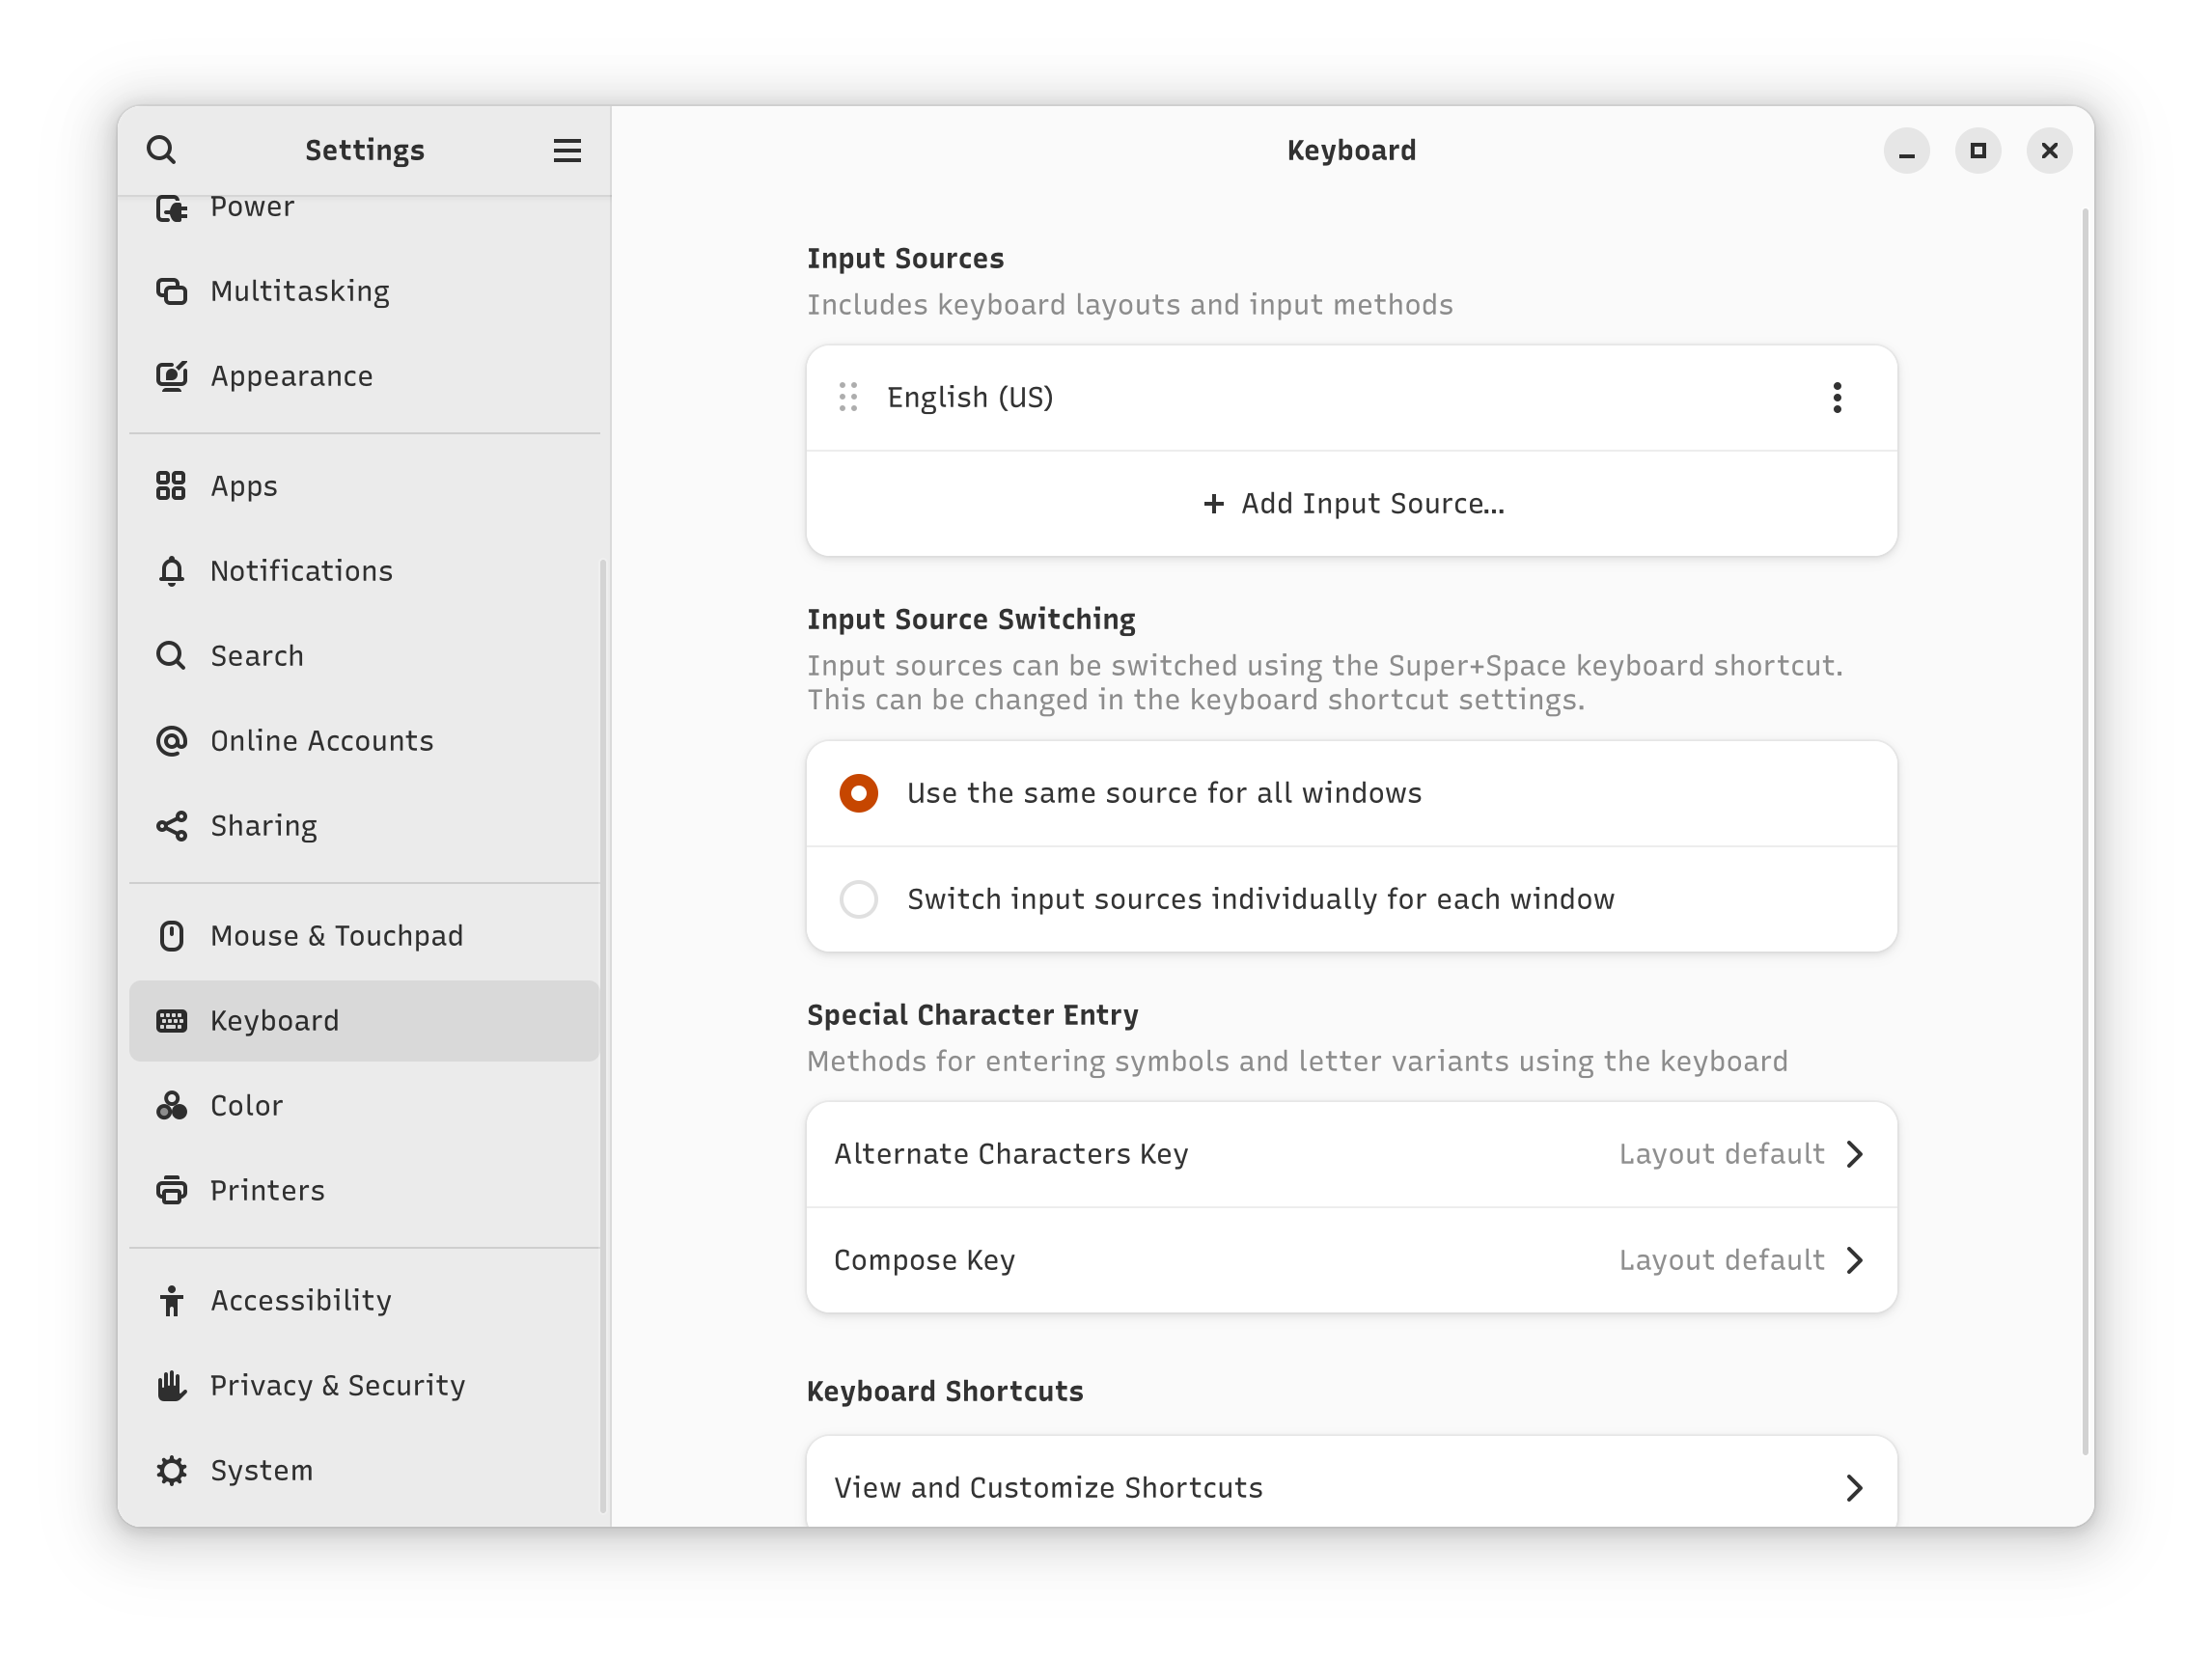Screen dimensions: 2212x1656
Task: Click the Notifications bell icon
Action: (x=172, y=571)
